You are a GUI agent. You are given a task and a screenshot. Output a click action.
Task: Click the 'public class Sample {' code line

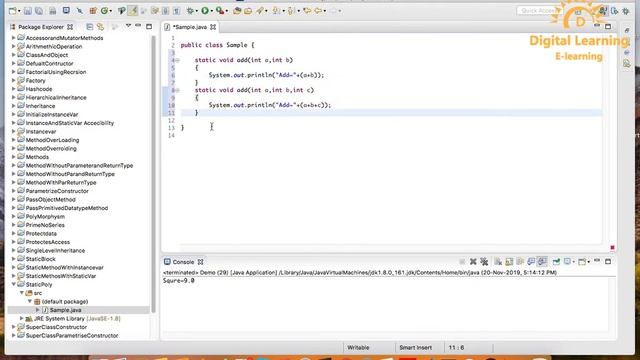point(217,45)
